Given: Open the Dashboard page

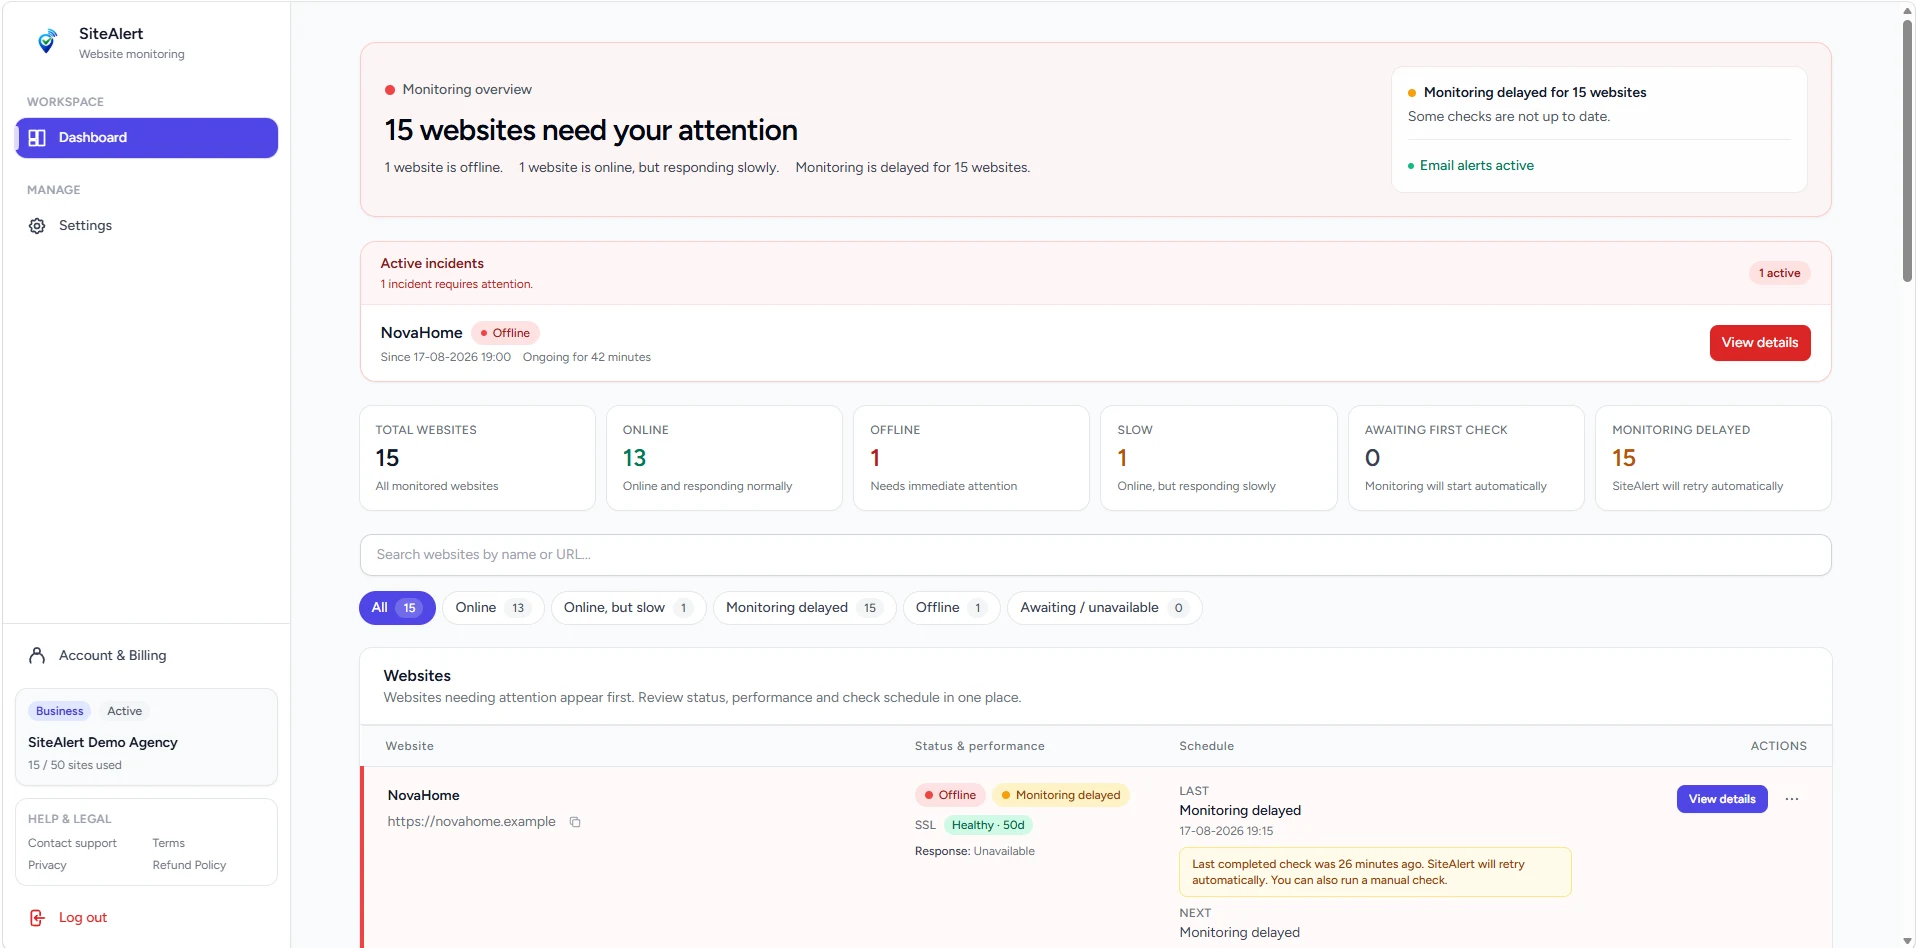Looking at the screenshot, I should pyautogui.click(x=147, y=138).
